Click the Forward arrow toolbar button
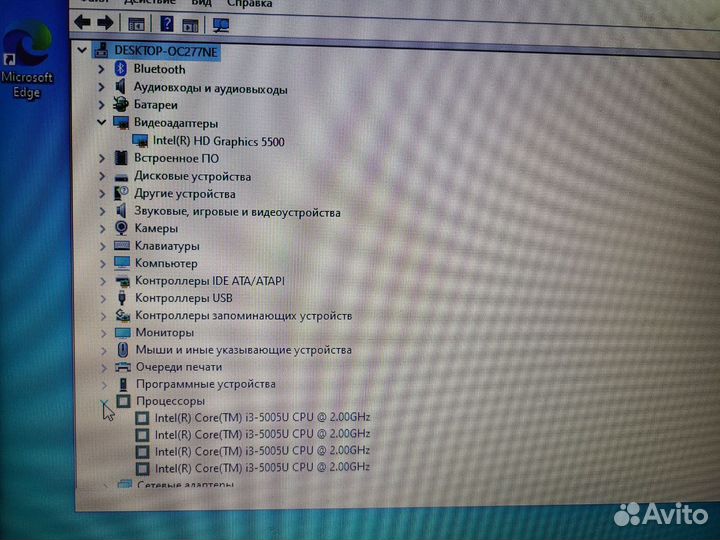Image resolution: width=720 pixels, height=540 pixels. tap(106, 22)
